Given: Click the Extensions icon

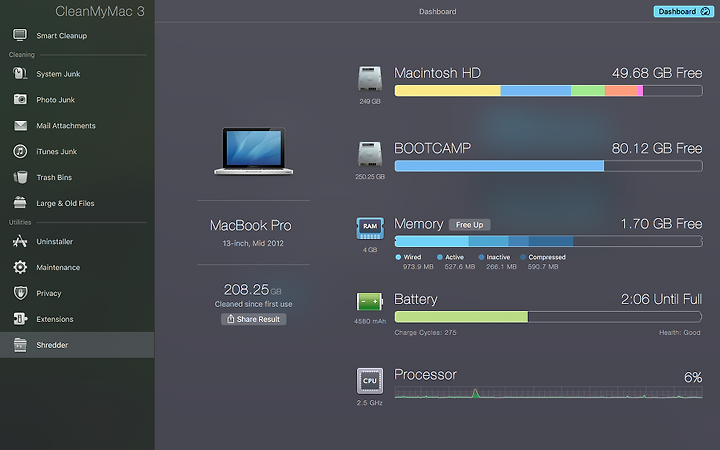Looking at the screenshot, I should [x=20, y=319].
